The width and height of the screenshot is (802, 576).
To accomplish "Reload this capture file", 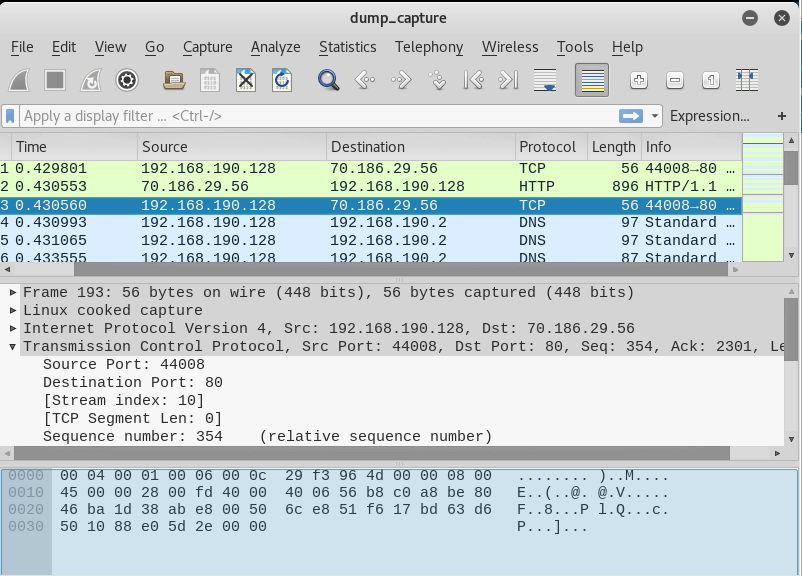I will tap(281, 80).
